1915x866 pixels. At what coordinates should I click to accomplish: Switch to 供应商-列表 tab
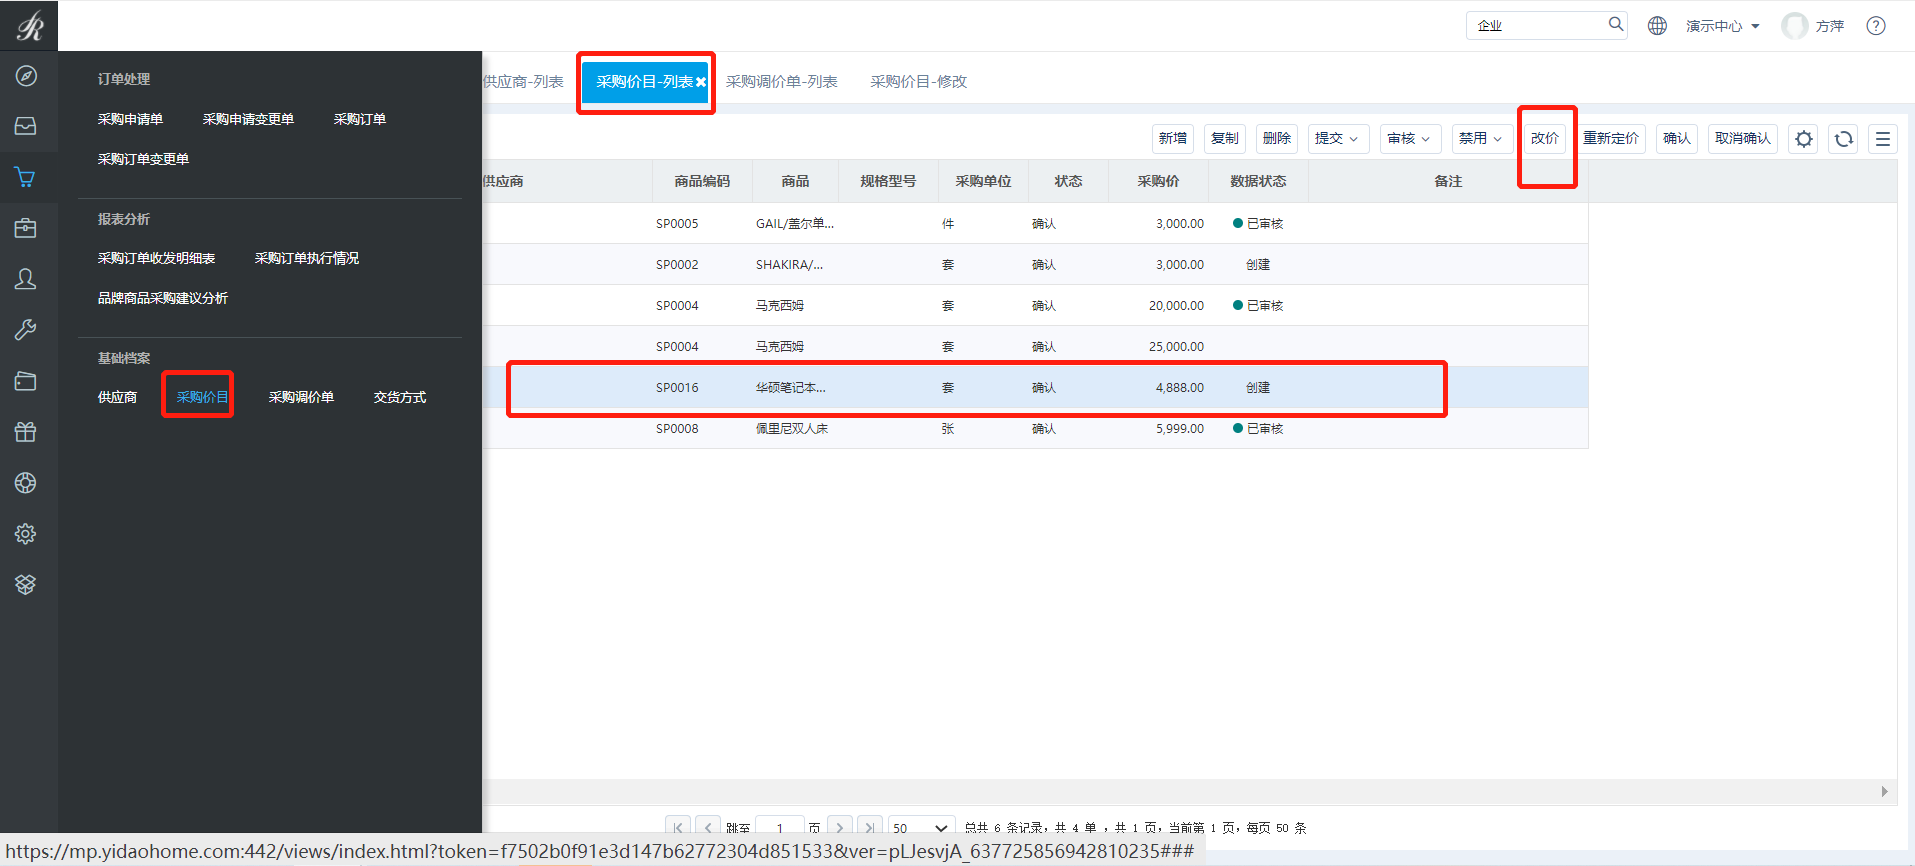click(523, 82)
